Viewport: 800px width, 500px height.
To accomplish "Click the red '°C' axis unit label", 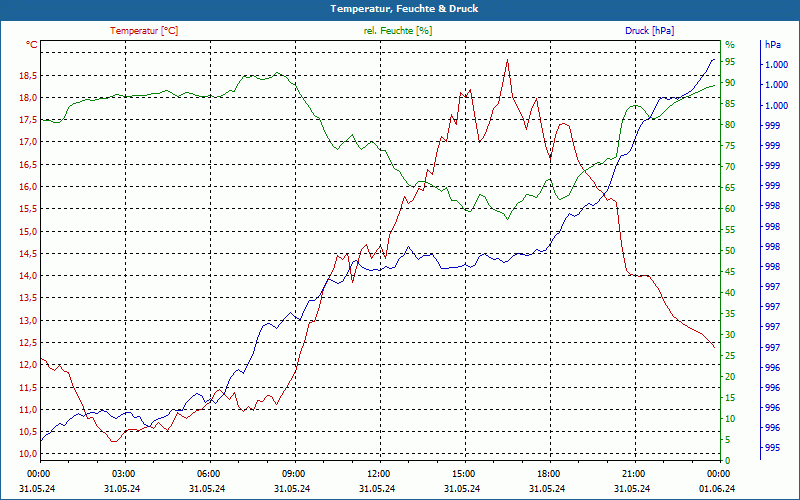I will point(32,45).
